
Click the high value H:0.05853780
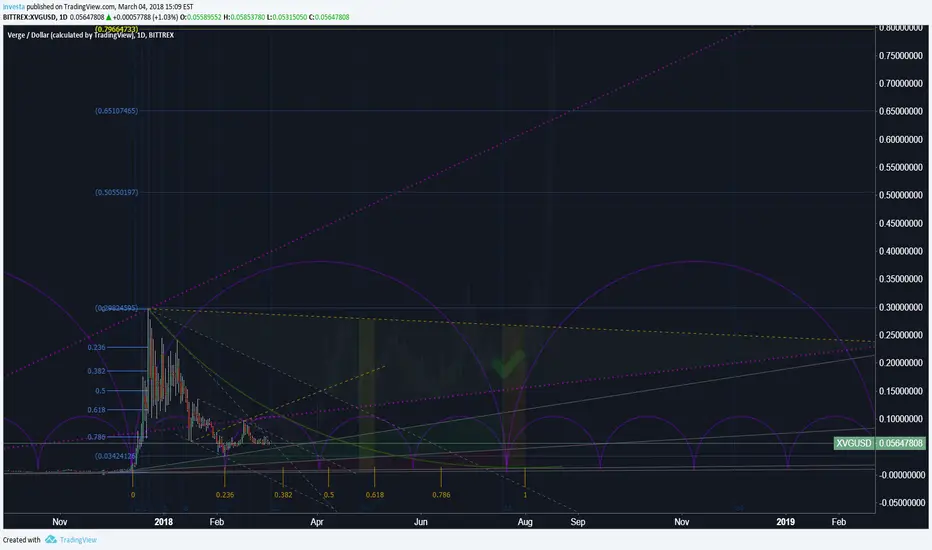[244, 17]
